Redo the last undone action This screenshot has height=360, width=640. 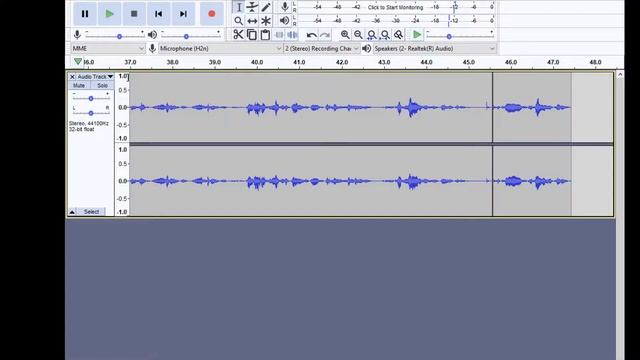pos(325,35)
